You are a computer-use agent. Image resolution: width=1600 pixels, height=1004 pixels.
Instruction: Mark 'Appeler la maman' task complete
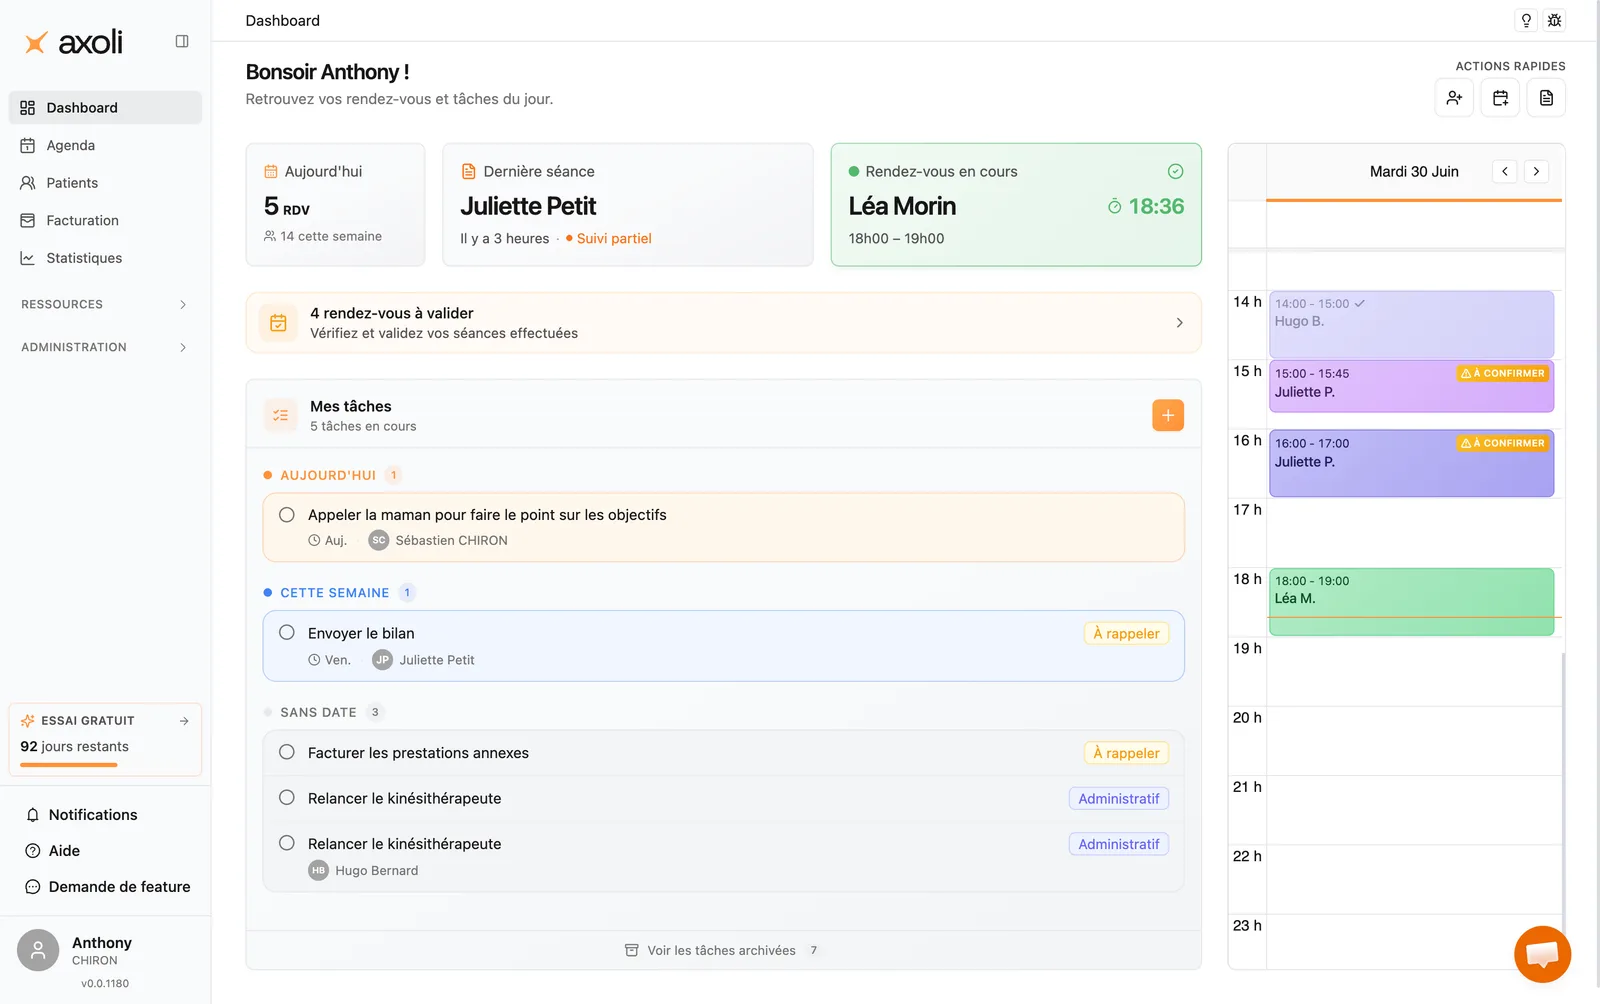(287, 515)
